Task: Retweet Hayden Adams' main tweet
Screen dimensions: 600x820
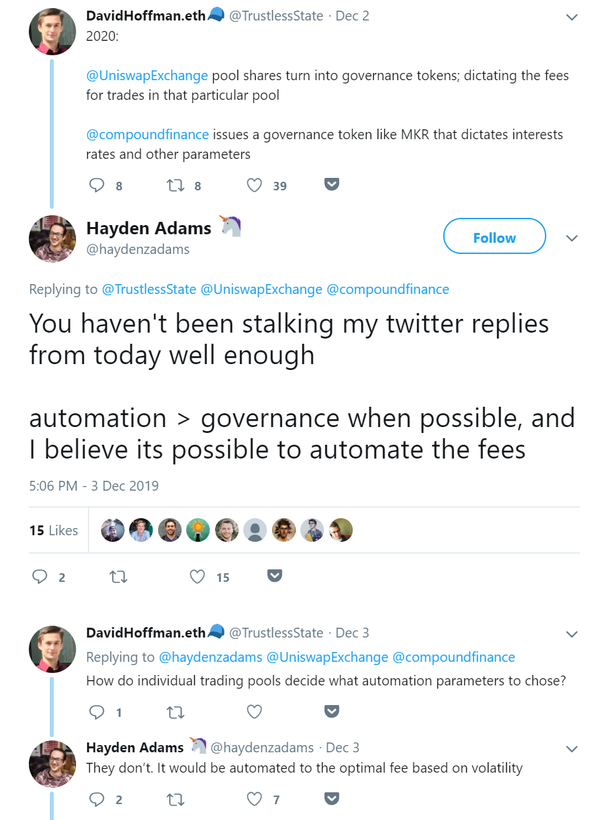Action: [x=118, y=576]
